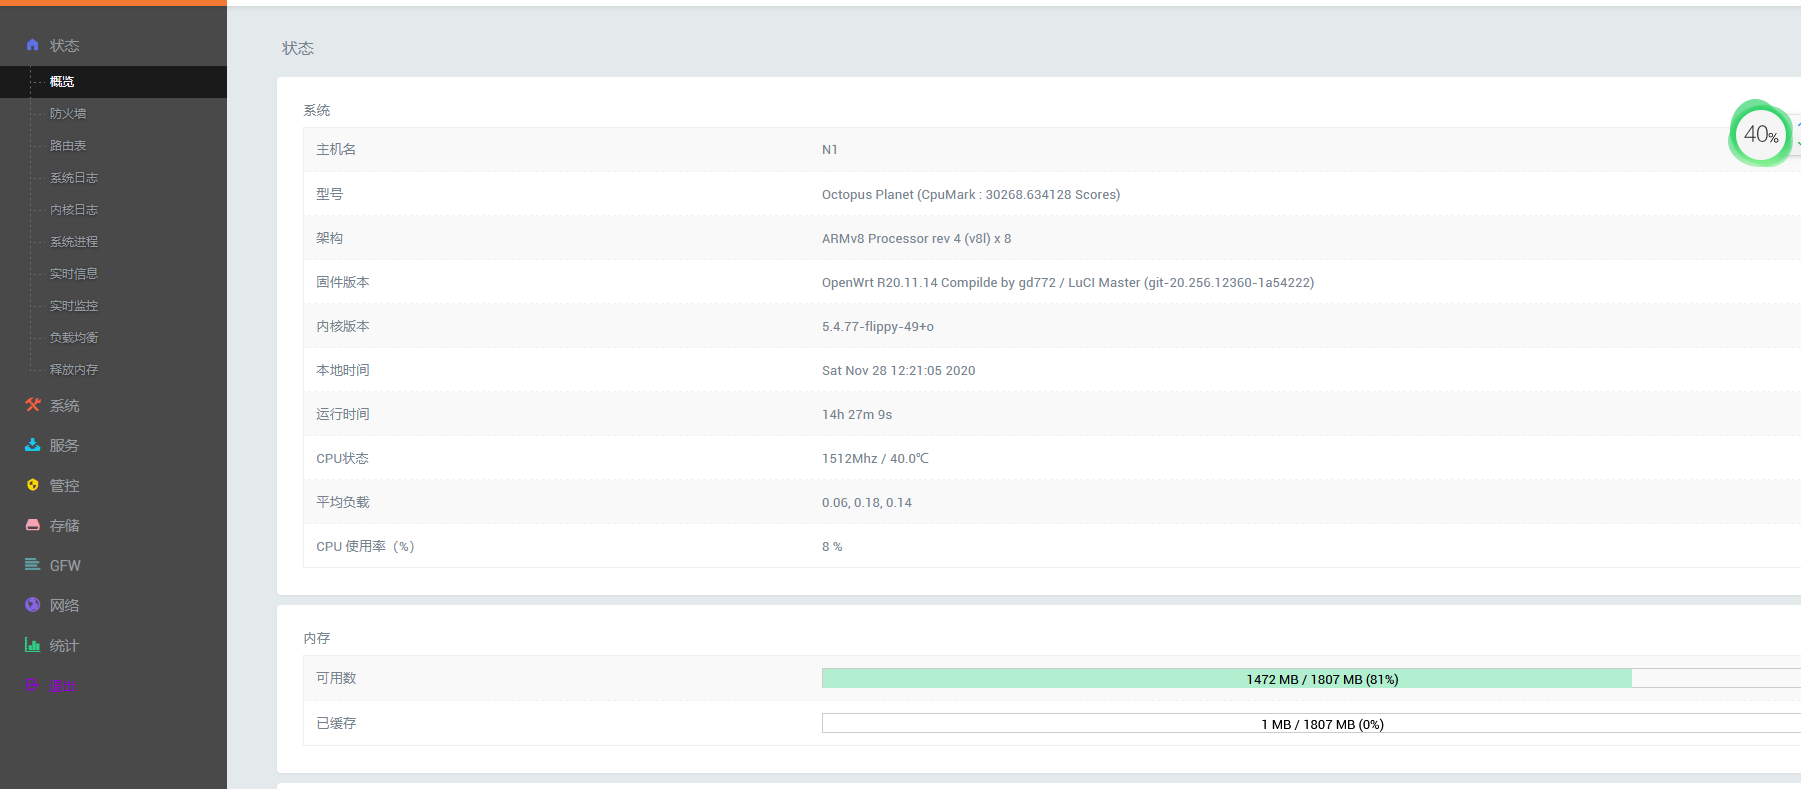Click the download icon for 服务
The height and width of the screenshot is (789, 1801).
tap(33, 445)
